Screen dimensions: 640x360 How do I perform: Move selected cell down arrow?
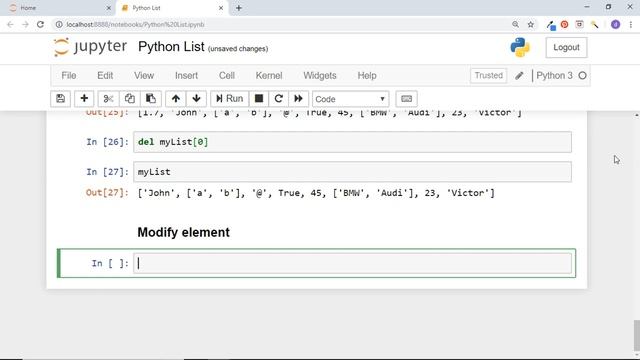(x=196, y=99)
